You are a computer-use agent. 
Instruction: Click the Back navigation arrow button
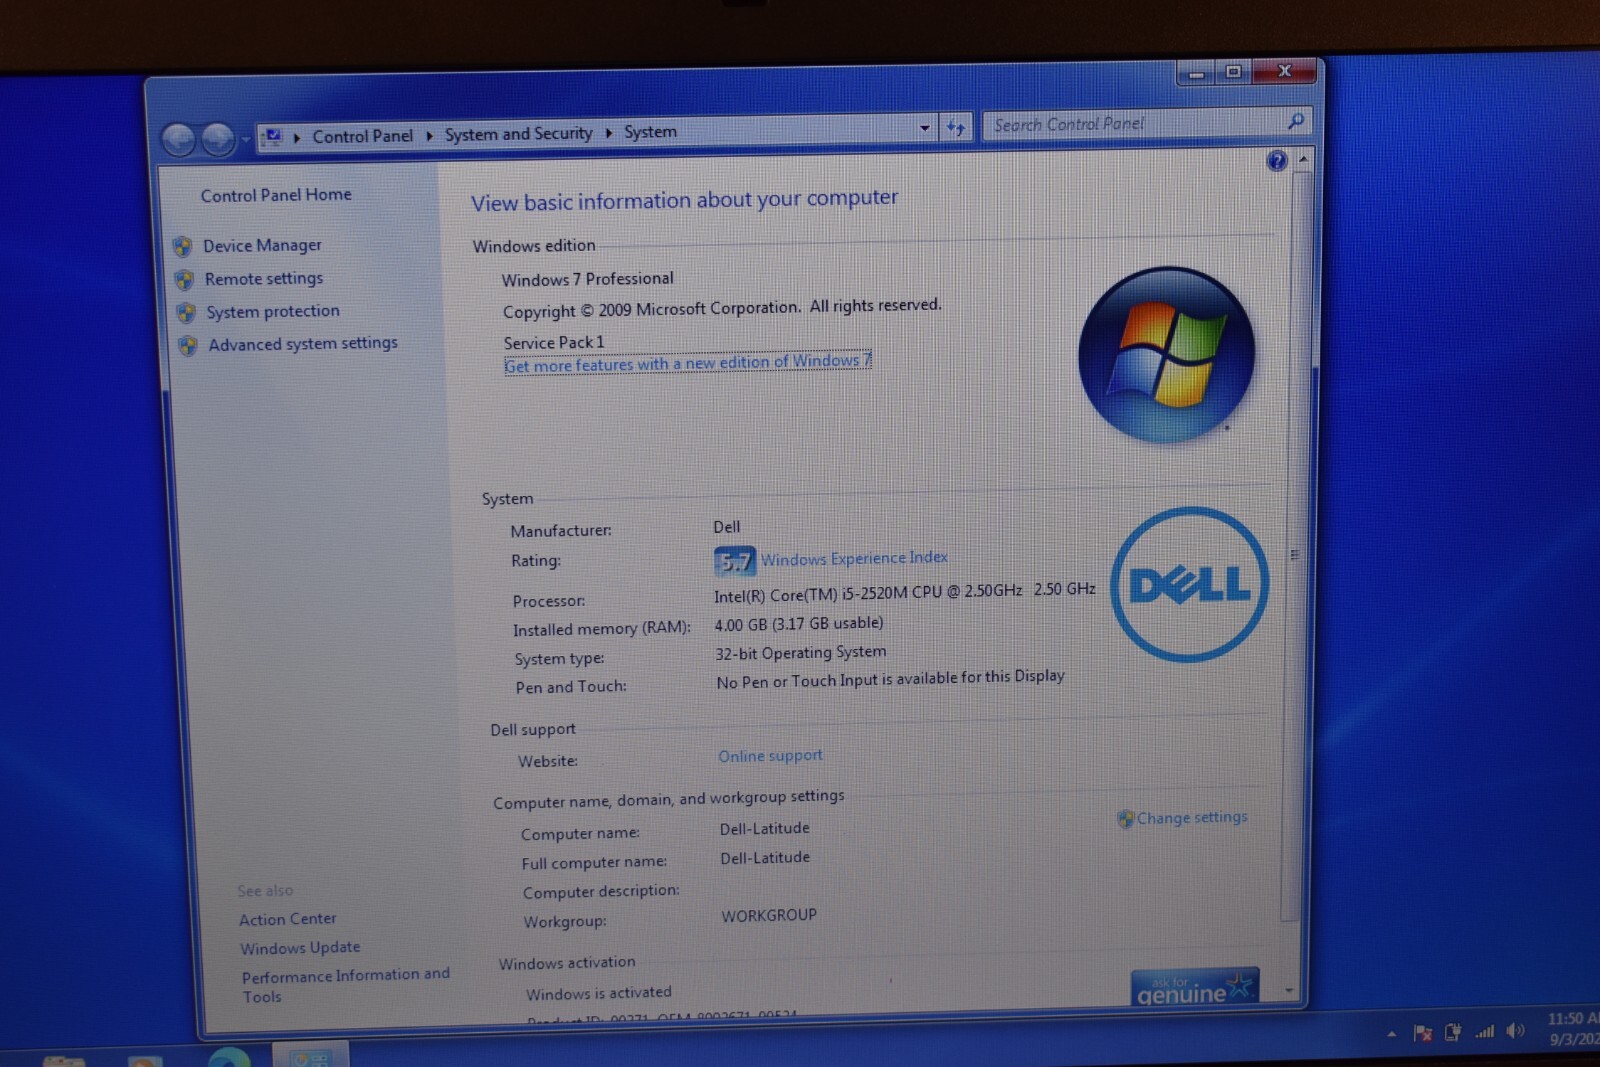[x=179, y=139]
